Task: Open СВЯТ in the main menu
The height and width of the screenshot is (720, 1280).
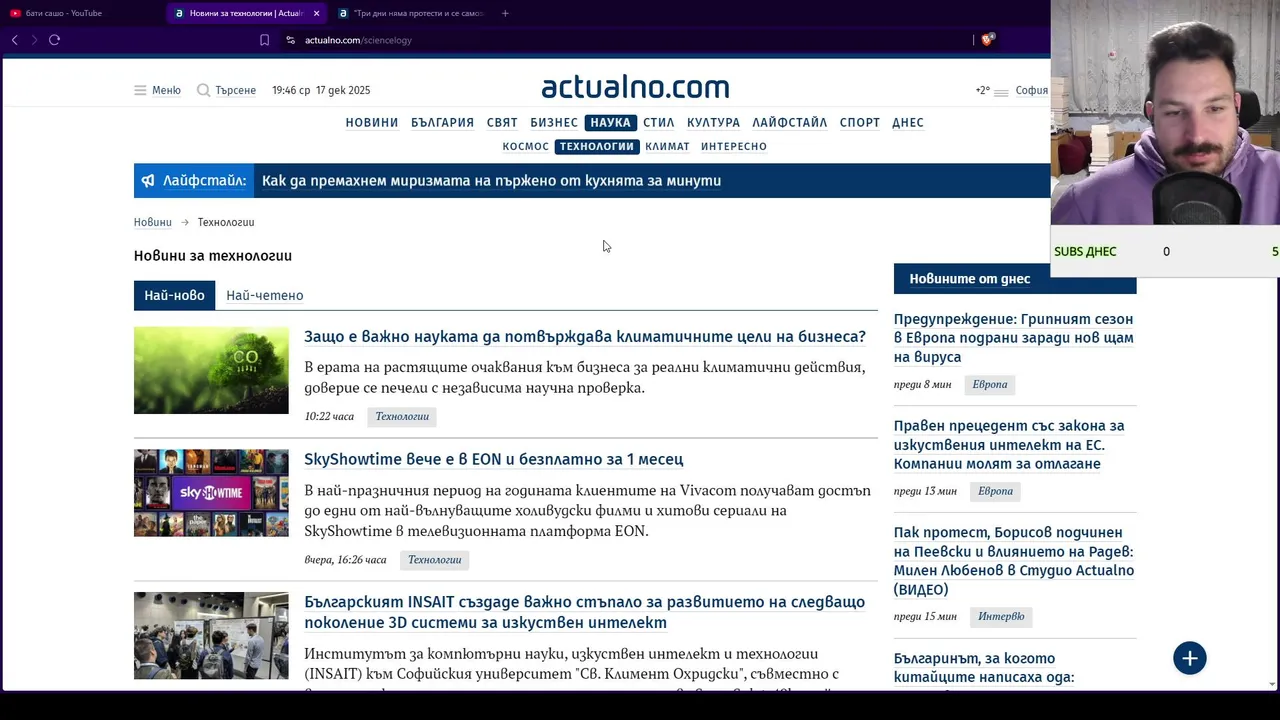Action: [x=502, y=123]
